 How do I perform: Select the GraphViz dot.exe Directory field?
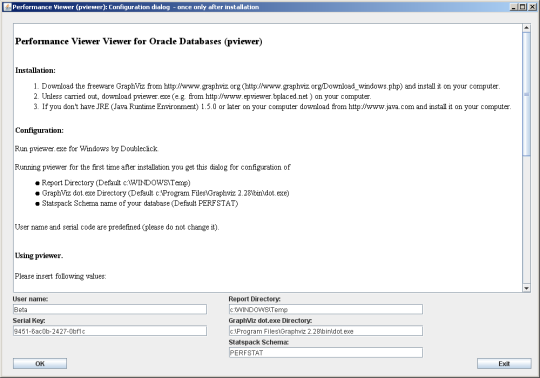pos(326,331)
